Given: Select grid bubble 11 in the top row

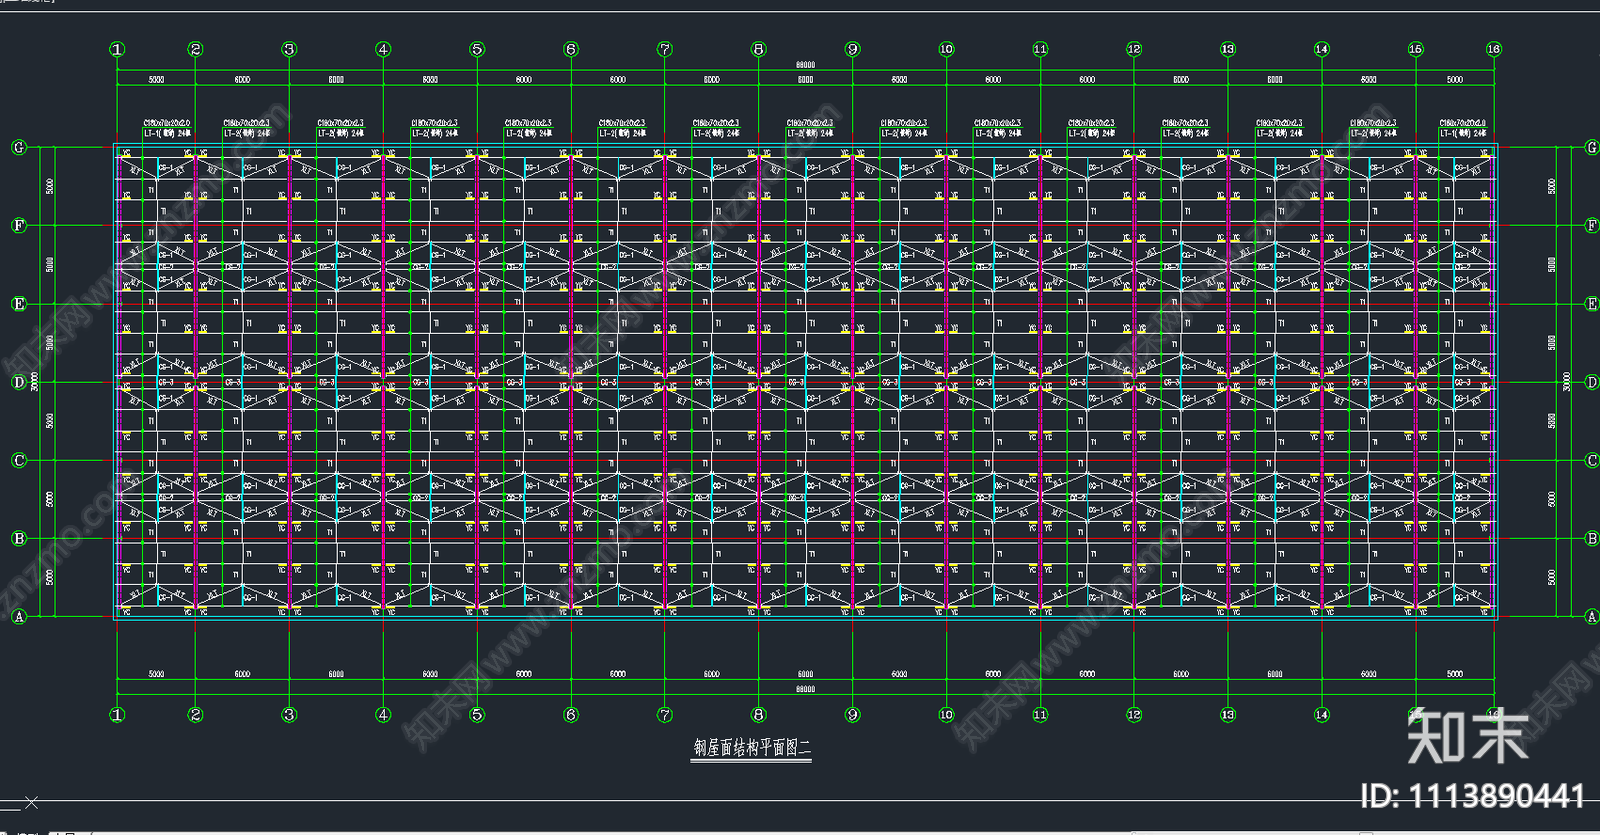Looking at the screenshot, I should click(1040, 49).
